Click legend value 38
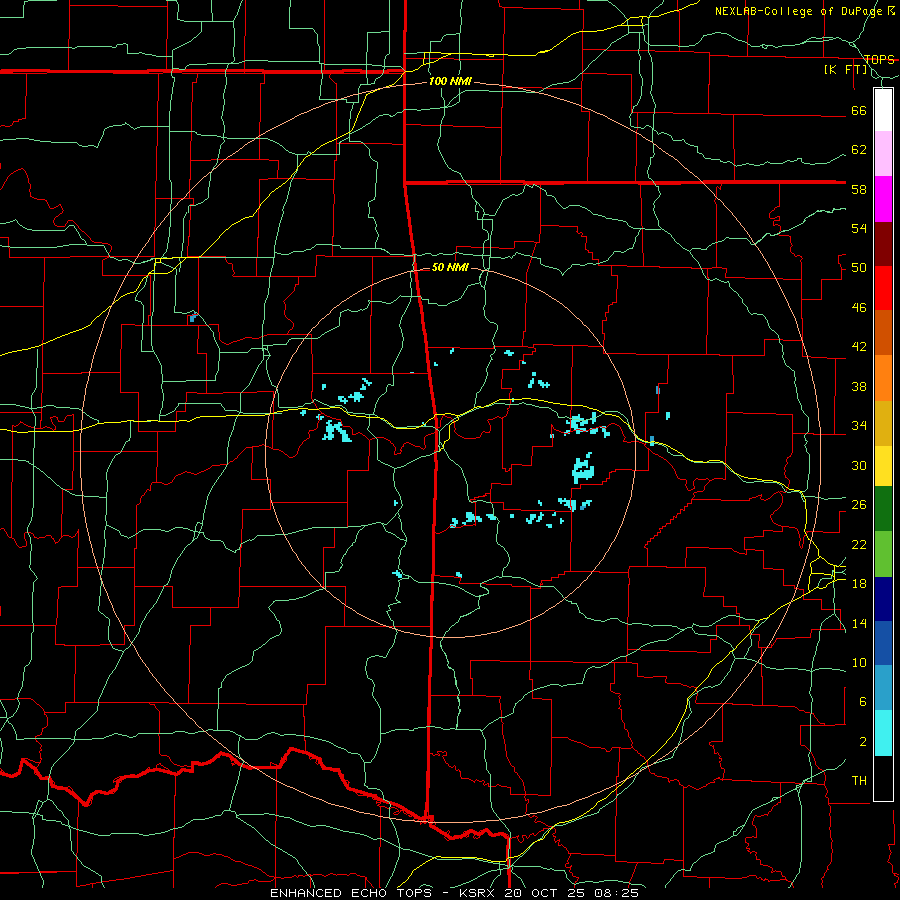 tap(859, 387)
